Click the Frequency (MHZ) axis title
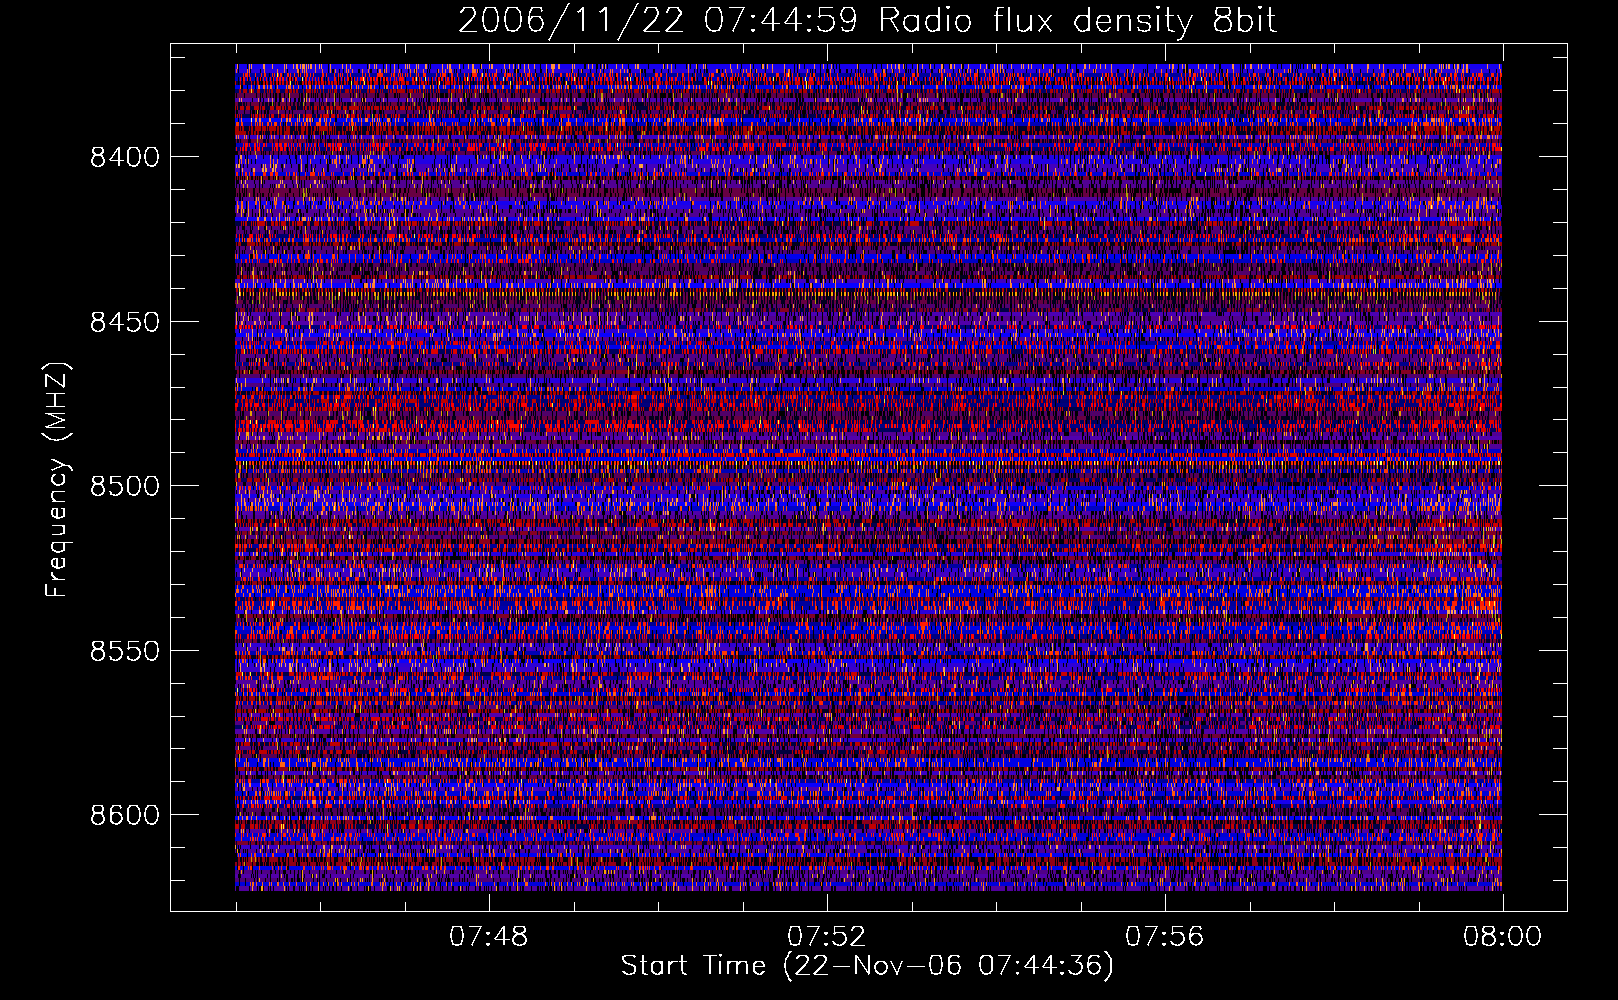This screenshot has width=1618, height=1000. (x=58, y=480)
